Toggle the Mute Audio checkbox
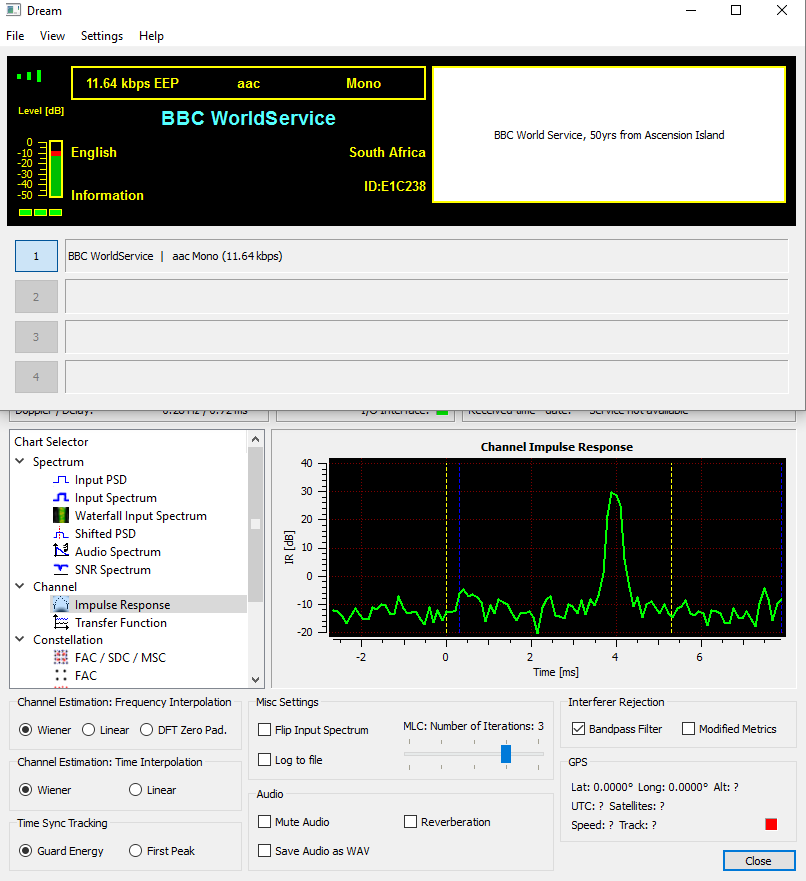The image size is (806, 881). point(265,822)
